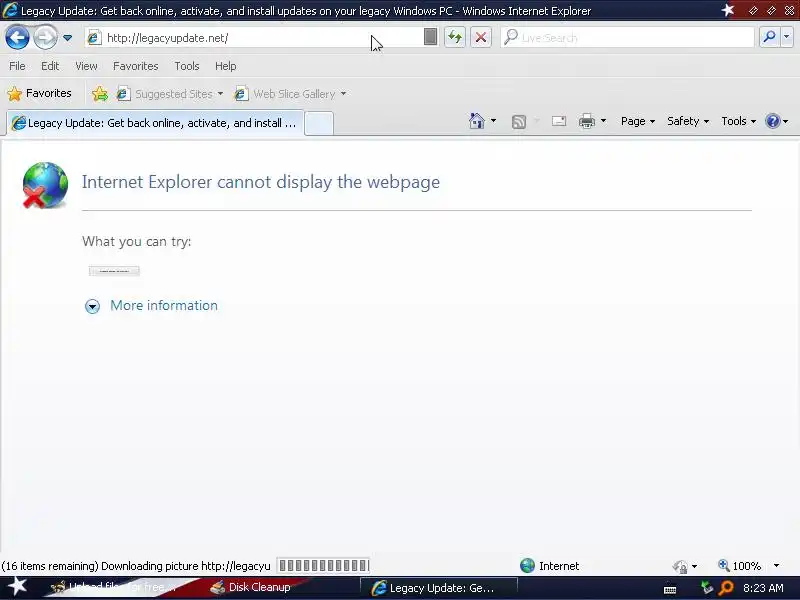Open the Page command bar menu

tap(638, 121)
